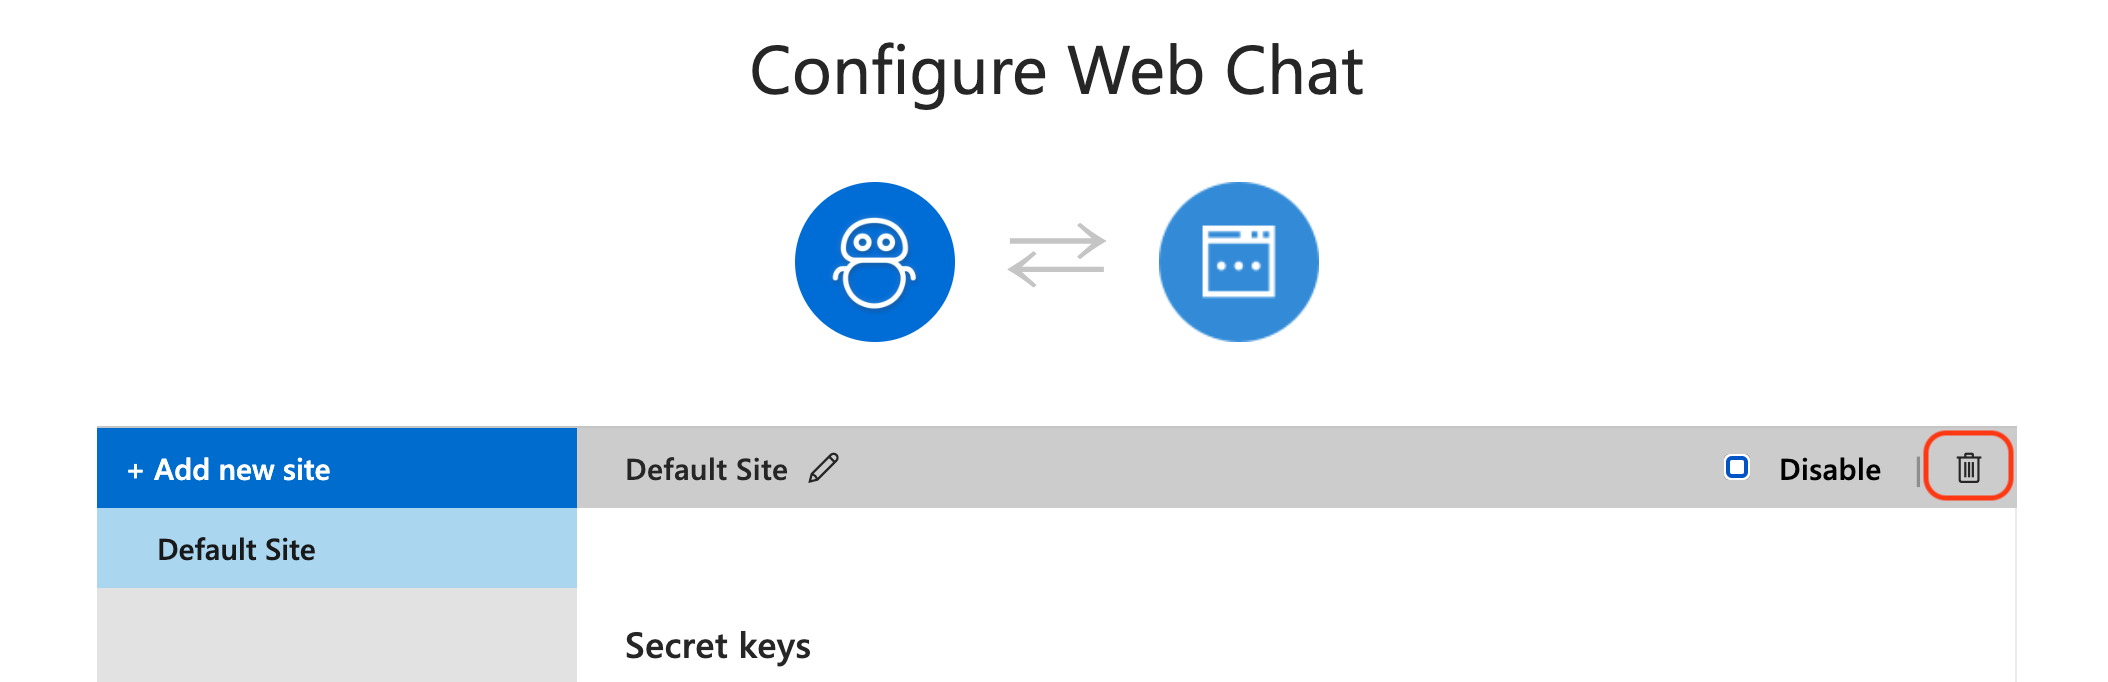Screen dimensions: 2108x682
Task: Click the trash icon to delete the site
Action: click(1967, 466)
